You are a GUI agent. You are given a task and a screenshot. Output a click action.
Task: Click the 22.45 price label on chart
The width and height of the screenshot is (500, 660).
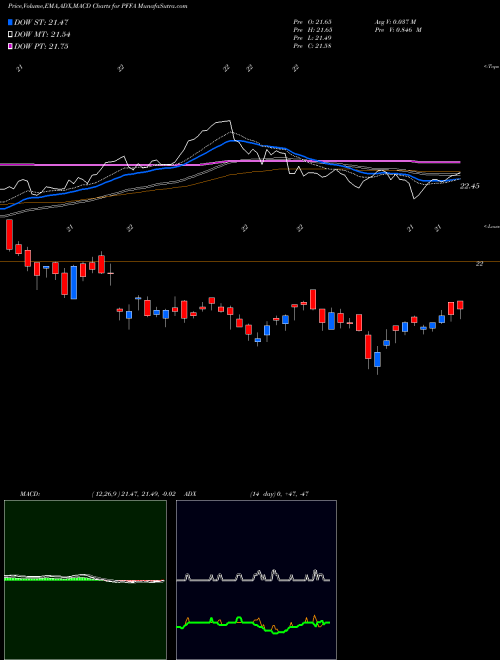469,186
